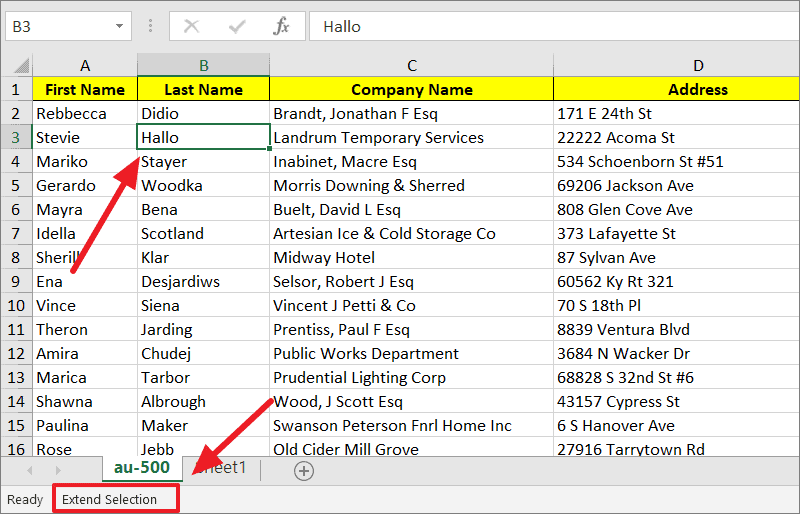Image resolution: width=800 pixels, height=514 pixels.
Task: Select cell containing Tarbor
Action: coord(204,377)
